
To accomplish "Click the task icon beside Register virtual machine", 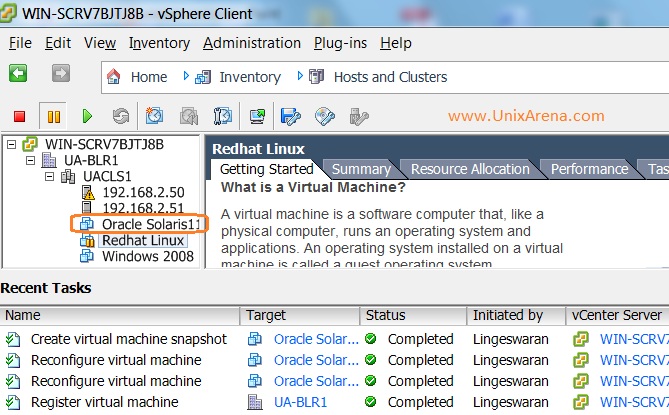I will click(13, 402).
